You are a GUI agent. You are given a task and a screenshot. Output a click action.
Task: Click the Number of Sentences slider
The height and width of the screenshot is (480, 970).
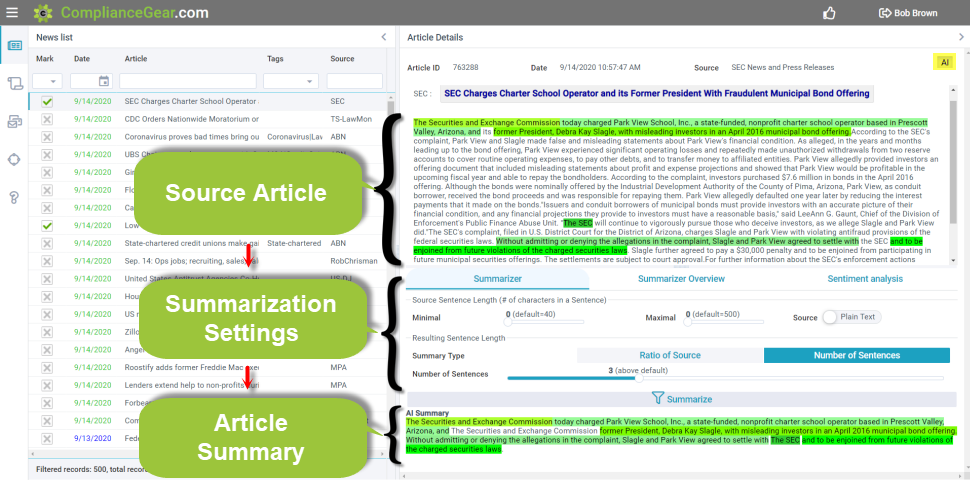[x=725, y=378]
